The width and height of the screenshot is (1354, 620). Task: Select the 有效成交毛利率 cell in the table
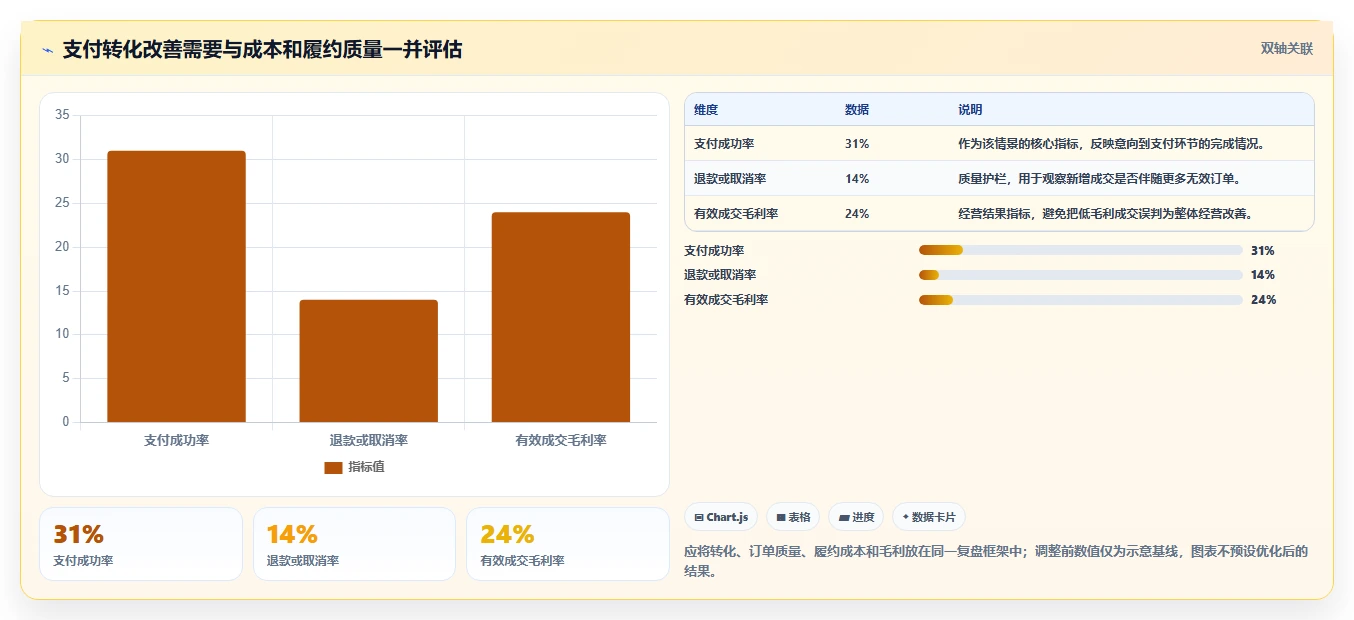point(736,213)
